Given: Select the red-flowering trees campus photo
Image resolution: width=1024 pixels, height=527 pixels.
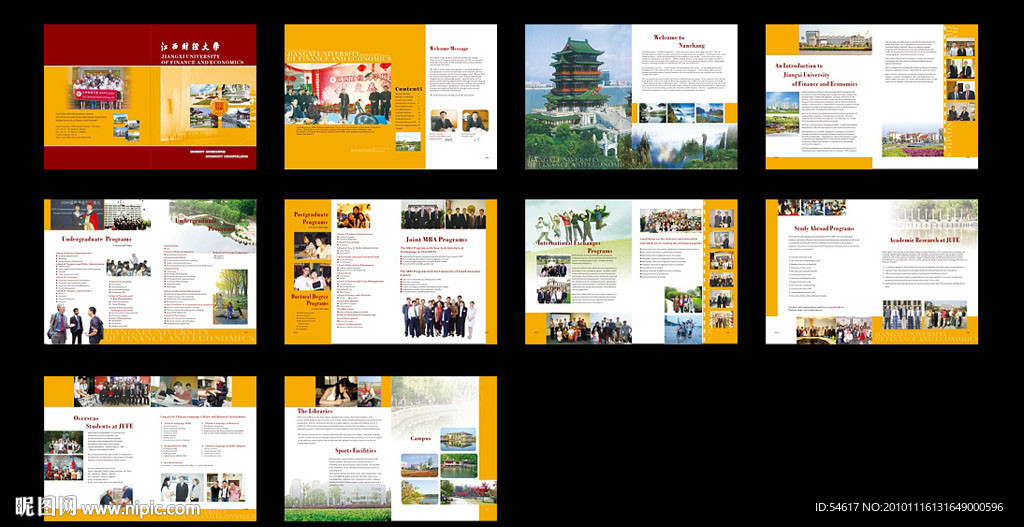Looking at the screenshot, I should 468,491.
